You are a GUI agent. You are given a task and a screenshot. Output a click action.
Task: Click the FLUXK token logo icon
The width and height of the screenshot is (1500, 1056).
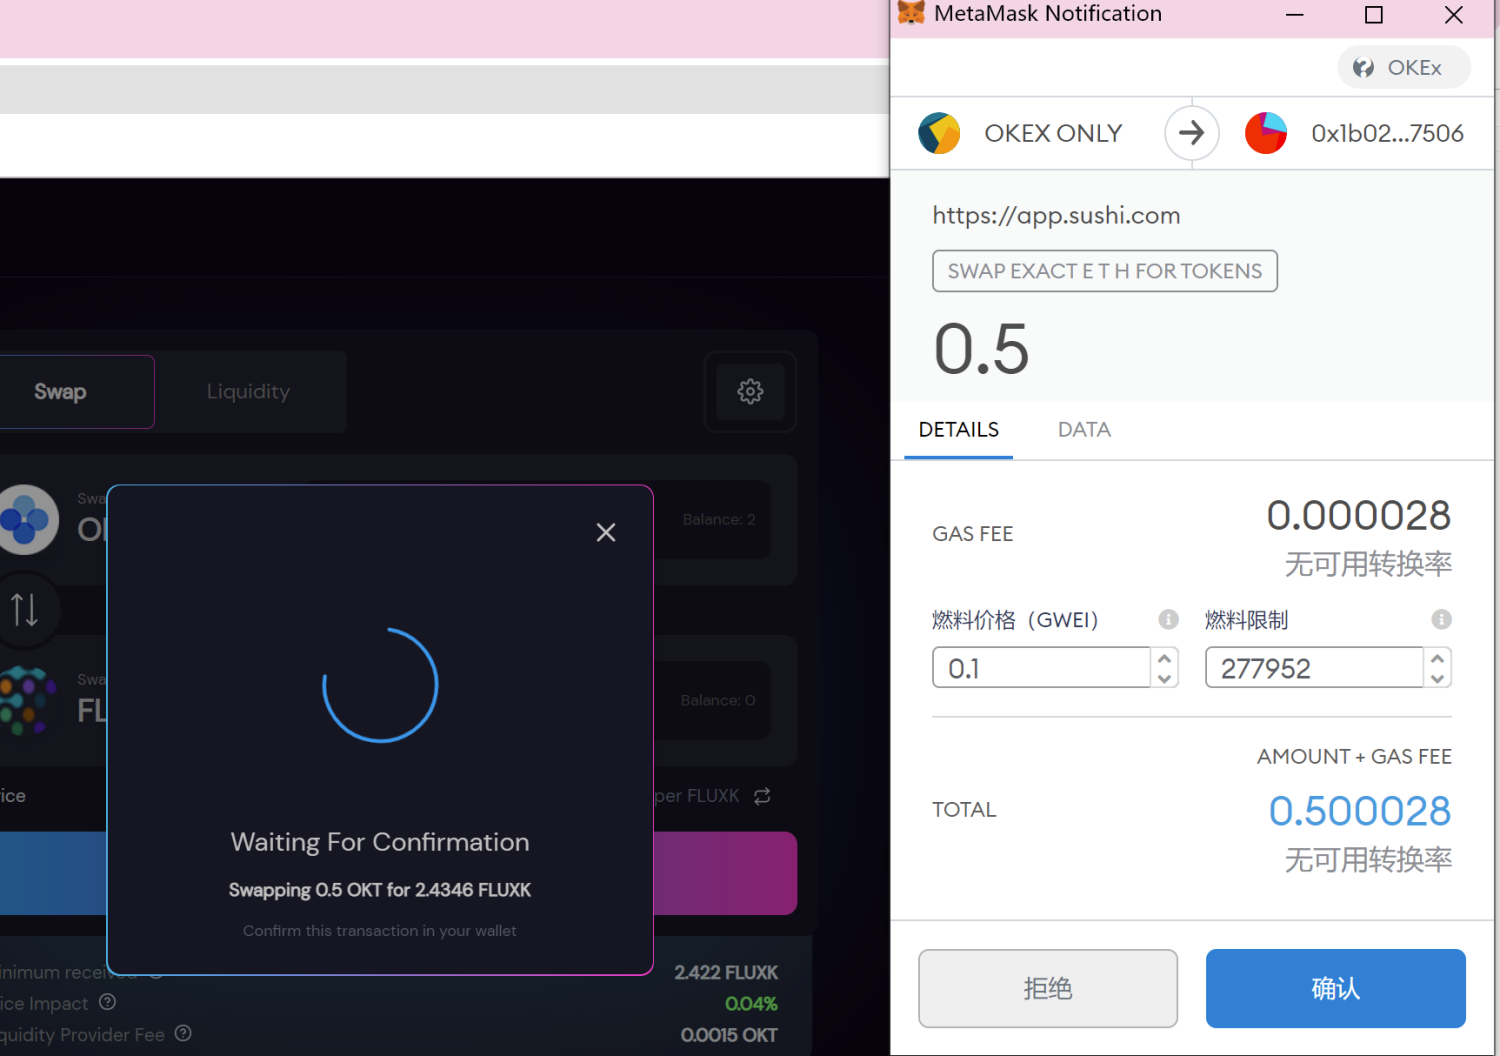click(26, 700)
